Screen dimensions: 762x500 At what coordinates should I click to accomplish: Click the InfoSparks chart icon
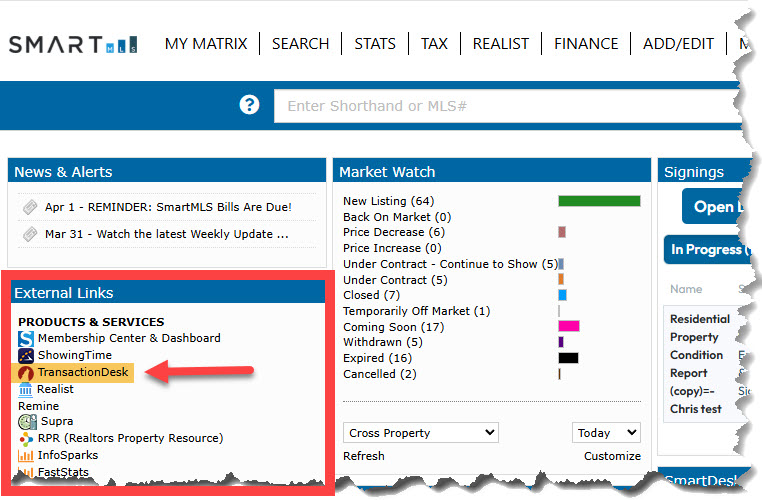tap(26, 455)
